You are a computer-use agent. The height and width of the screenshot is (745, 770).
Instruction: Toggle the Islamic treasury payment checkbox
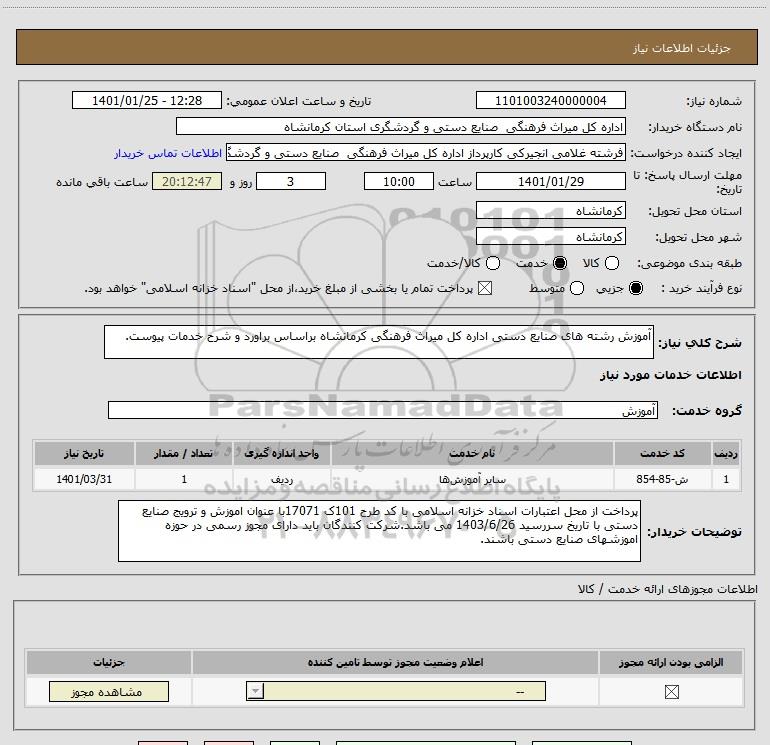pyautogui.click(x=485, y=288)
